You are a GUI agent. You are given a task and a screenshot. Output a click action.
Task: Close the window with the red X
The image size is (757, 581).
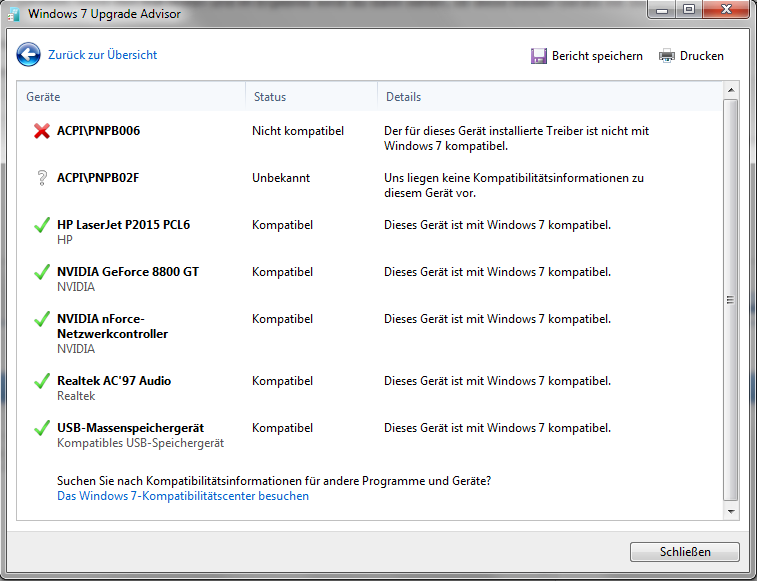pos(726,10)
